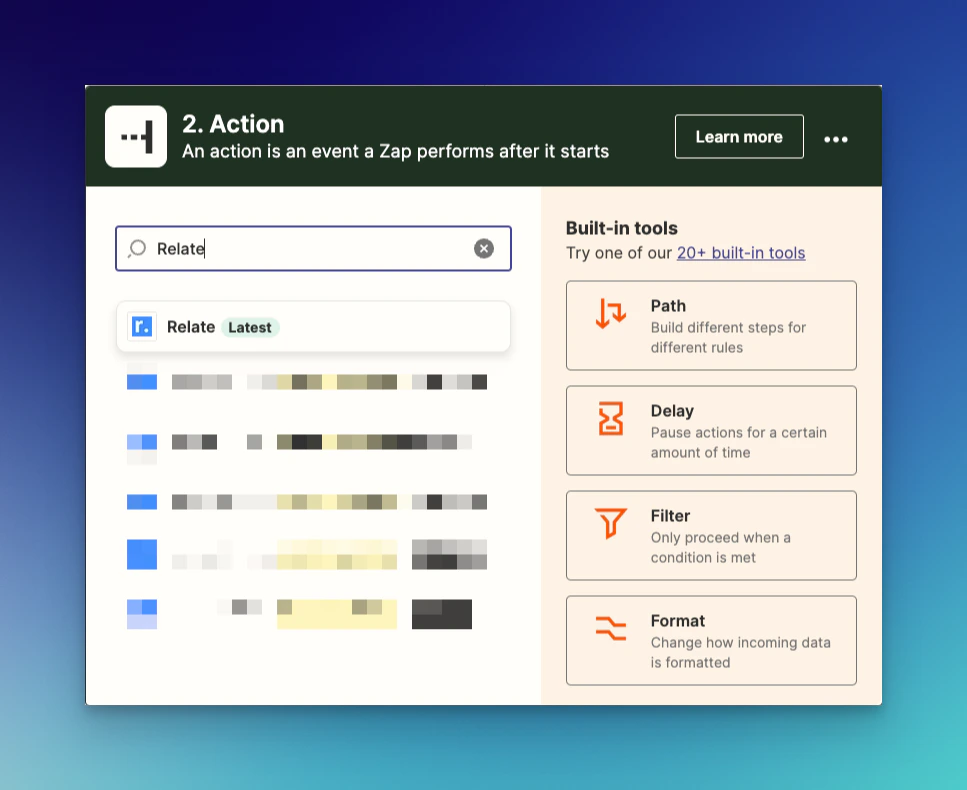Click the 'Built-in tools' heading
Image resolution: width=967 pixels, height=790 pixels.
pyautogui.click(x=622, y=228)
